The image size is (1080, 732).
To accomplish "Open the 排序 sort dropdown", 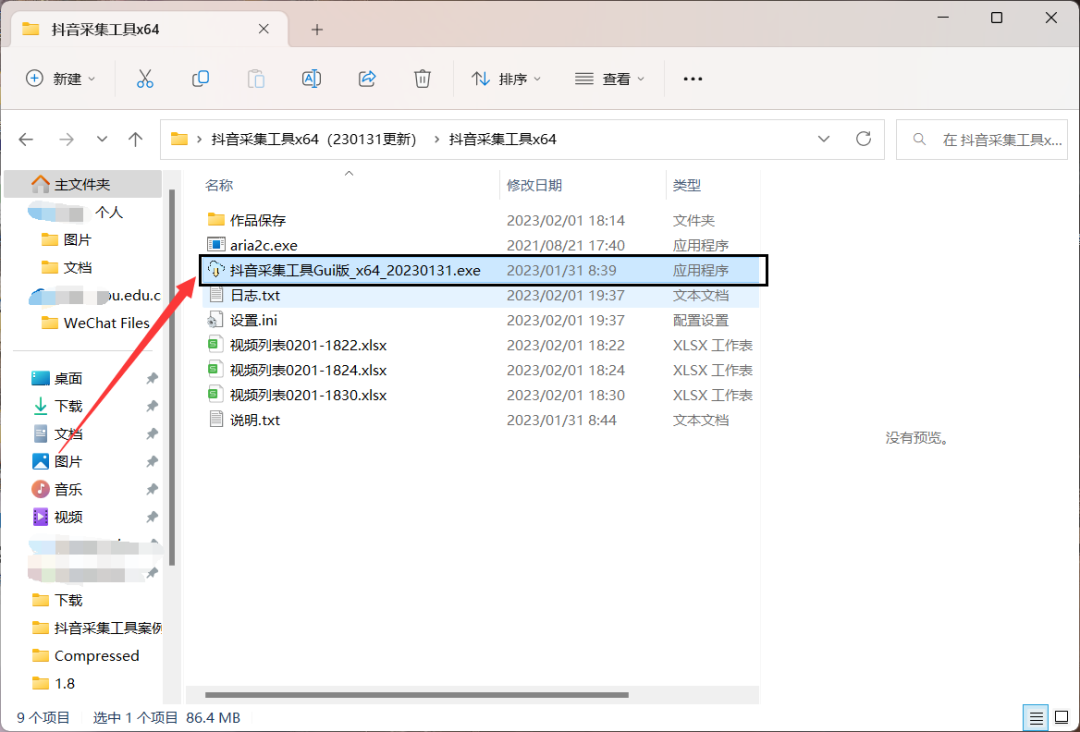I will click(506, 79).
